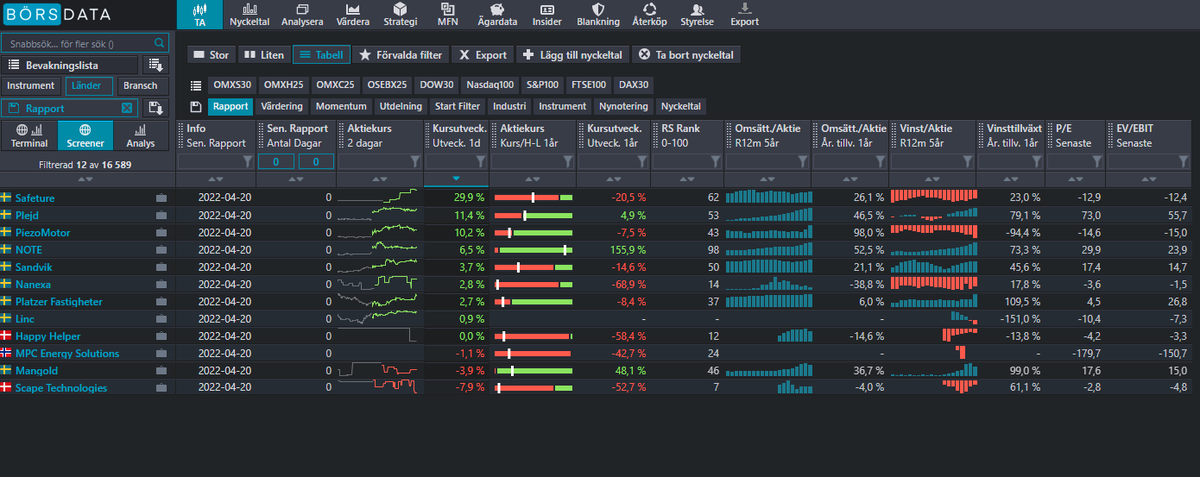The height and width of the screenshot is (477, 1200).
Task: Switch to Tabell view mode
Action: tap(320, 55)
